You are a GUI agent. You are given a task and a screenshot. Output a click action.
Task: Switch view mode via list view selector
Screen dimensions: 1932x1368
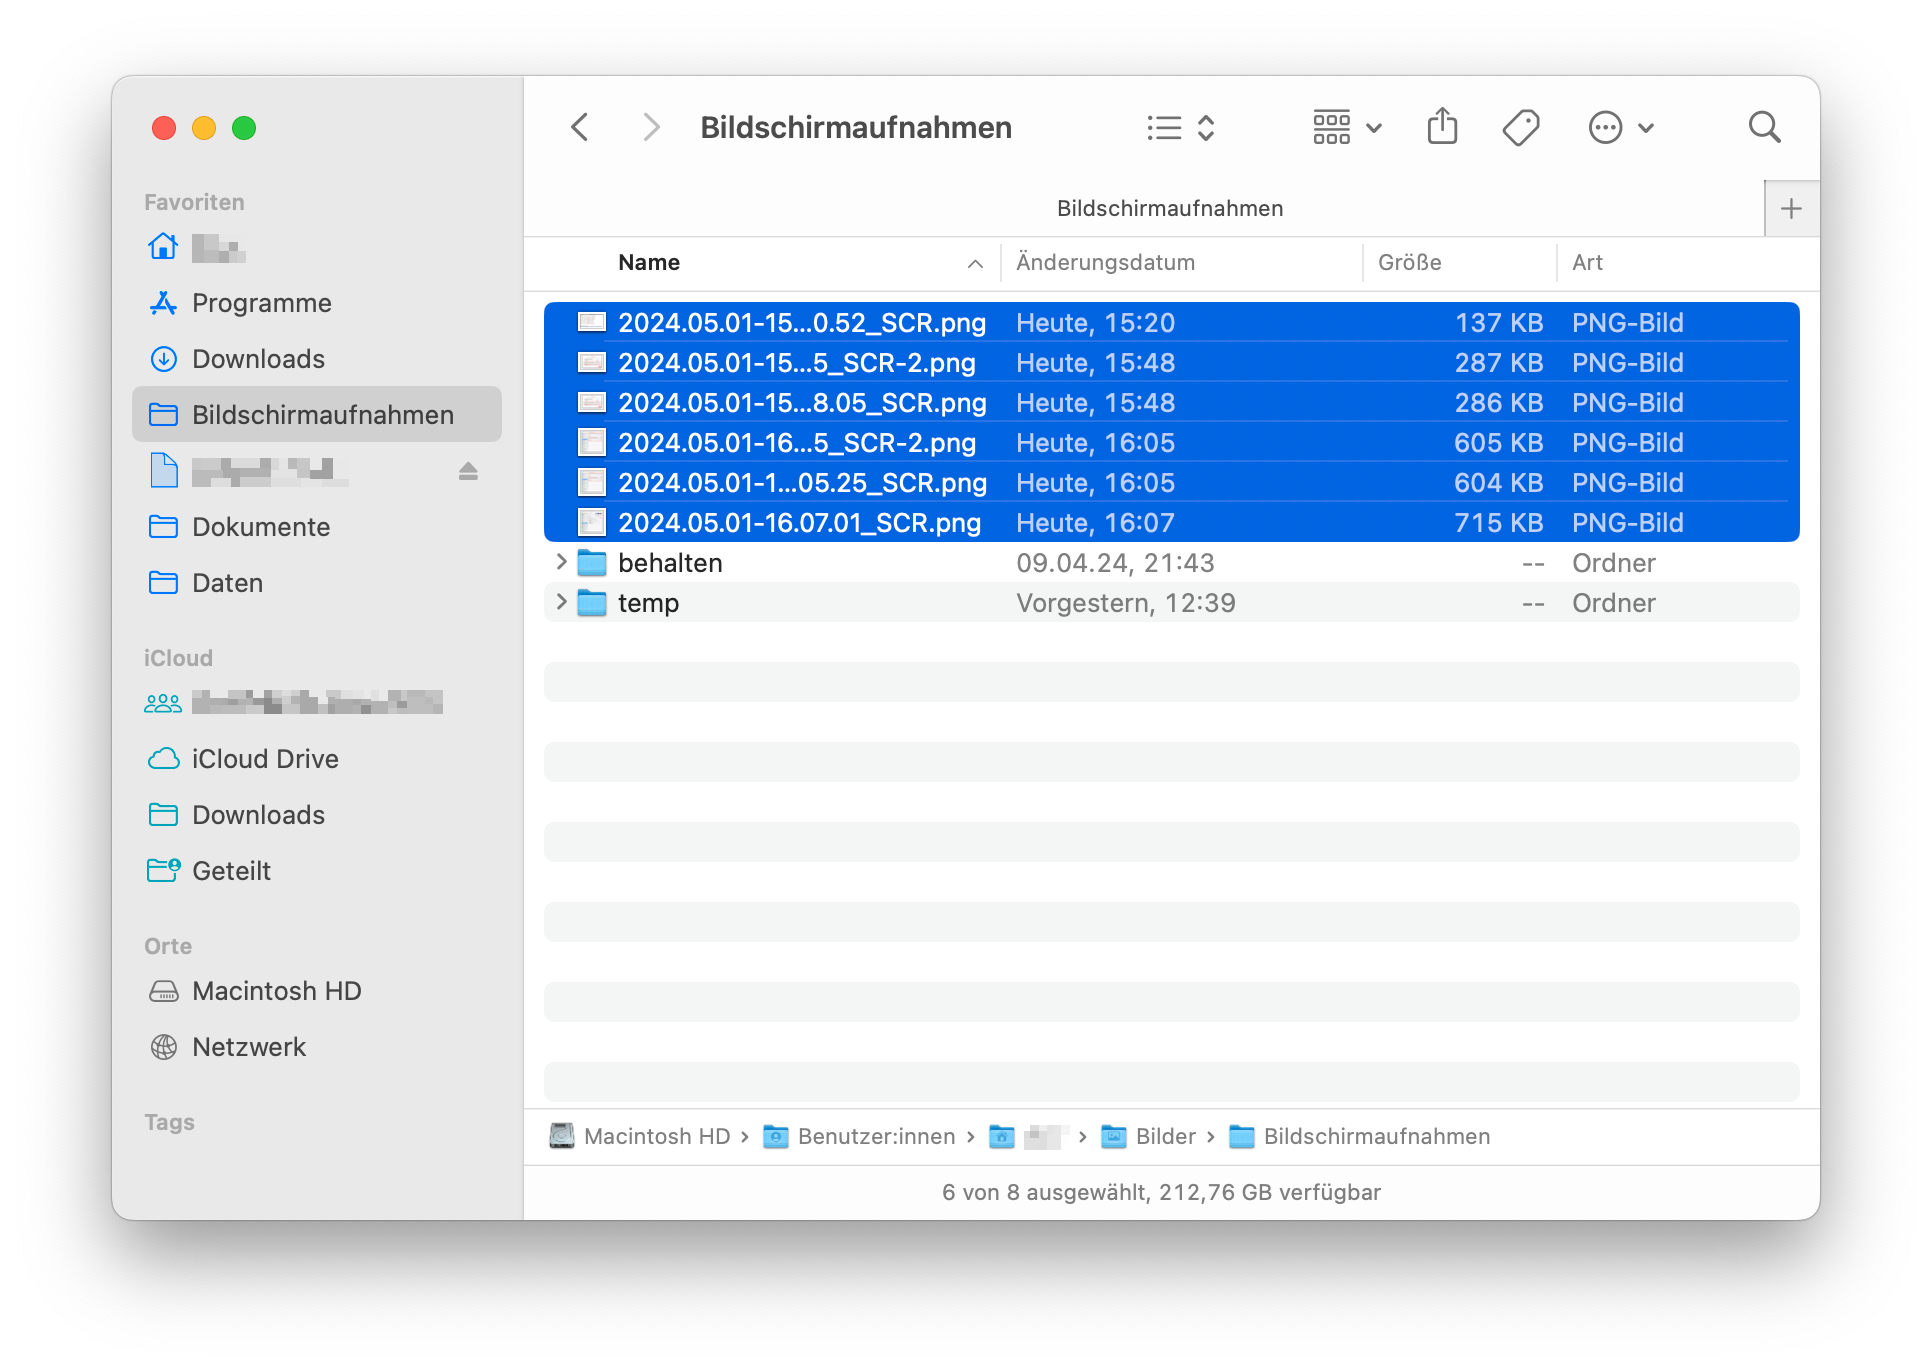click(x=1180, y=127)
